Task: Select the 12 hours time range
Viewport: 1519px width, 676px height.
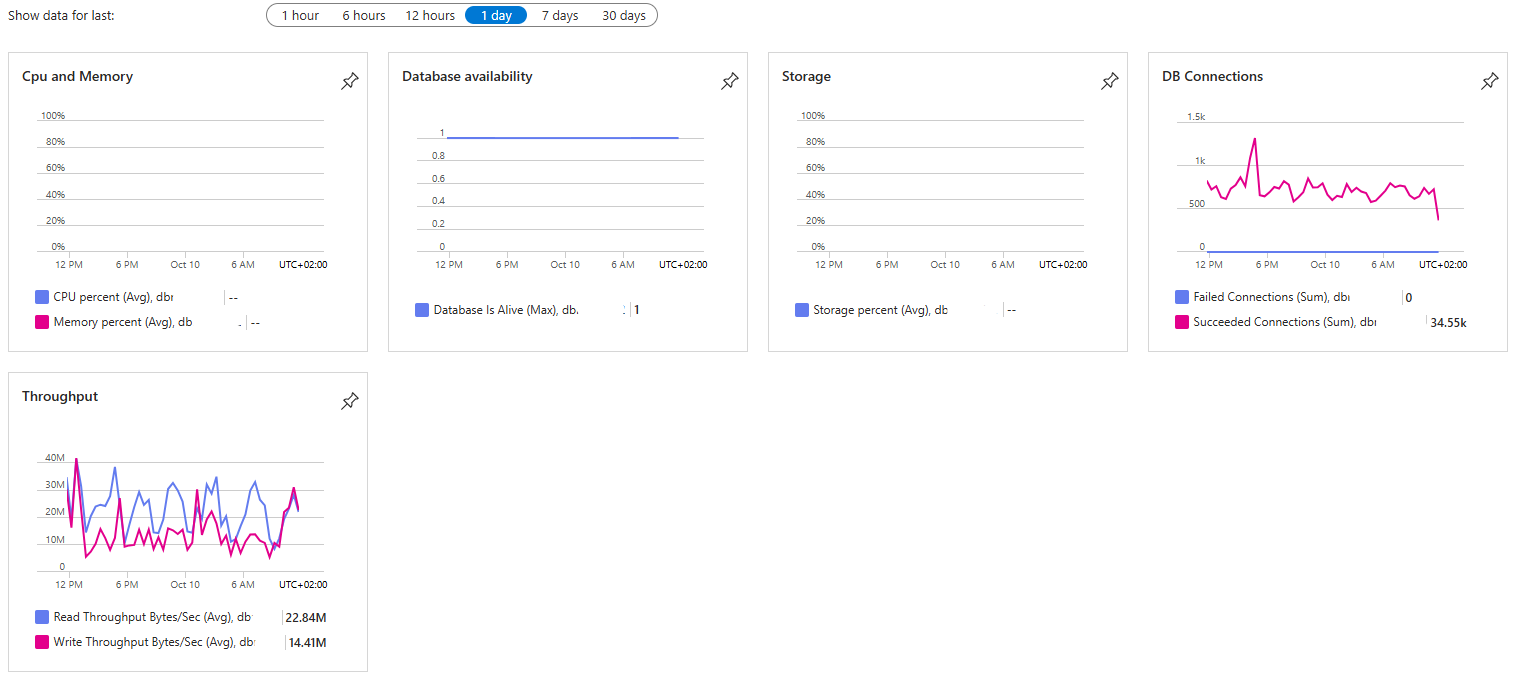Action: 430,15
